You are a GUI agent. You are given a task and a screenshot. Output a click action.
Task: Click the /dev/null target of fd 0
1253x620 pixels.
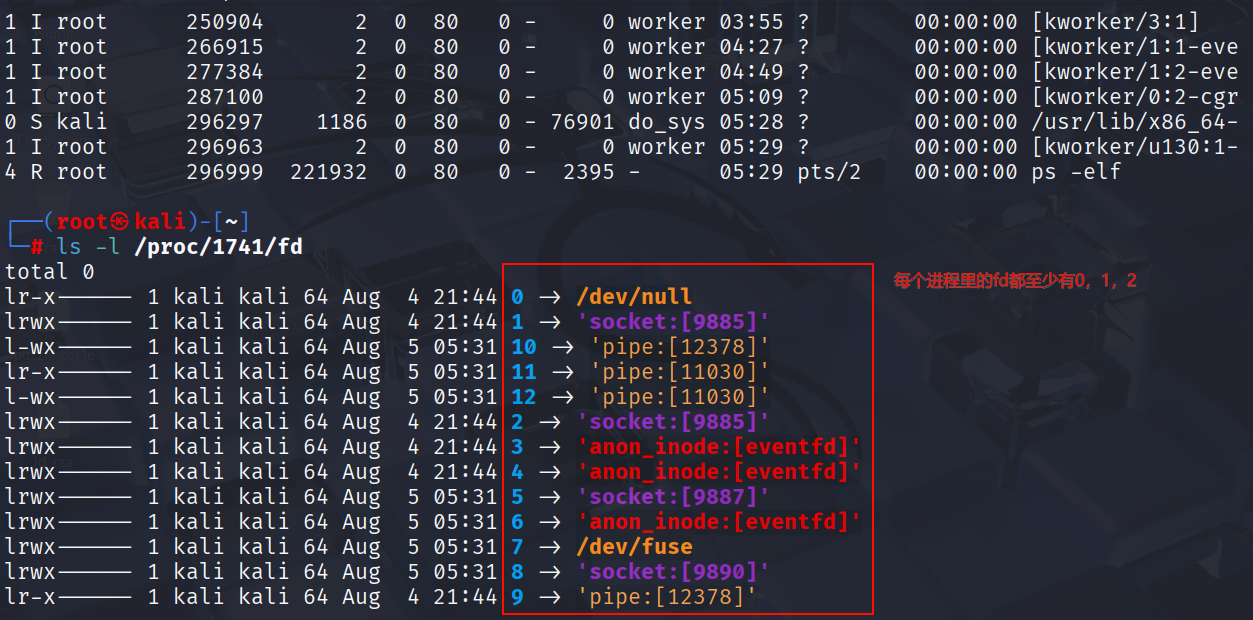point(634,297)
